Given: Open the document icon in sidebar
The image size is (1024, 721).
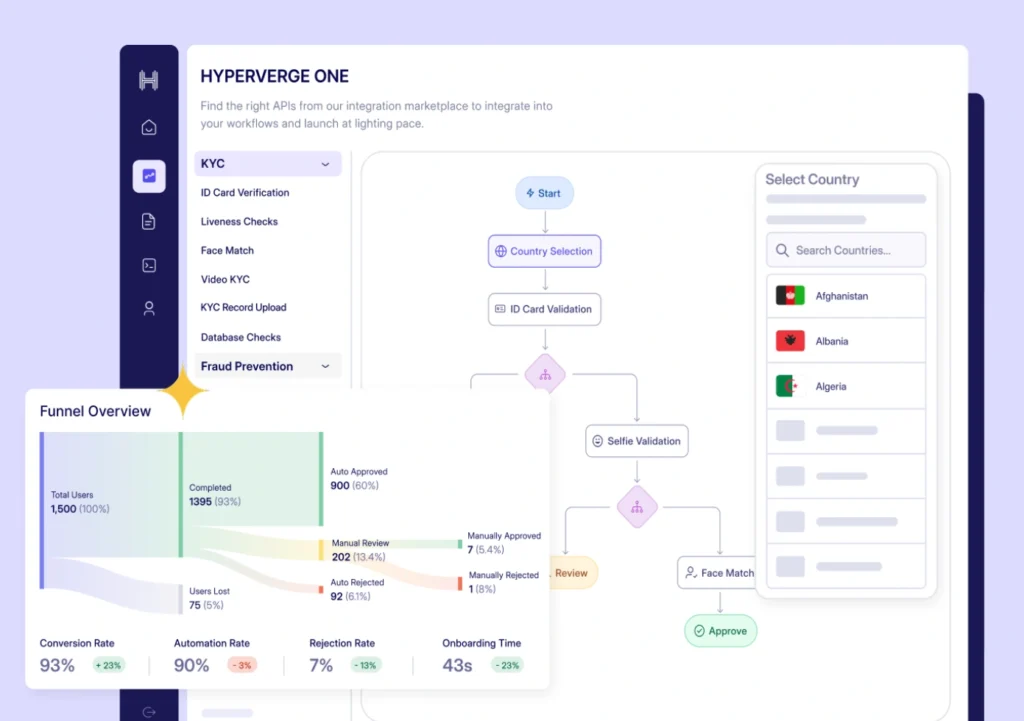Looking at the screenshot, I should click(x=149, y=221).
